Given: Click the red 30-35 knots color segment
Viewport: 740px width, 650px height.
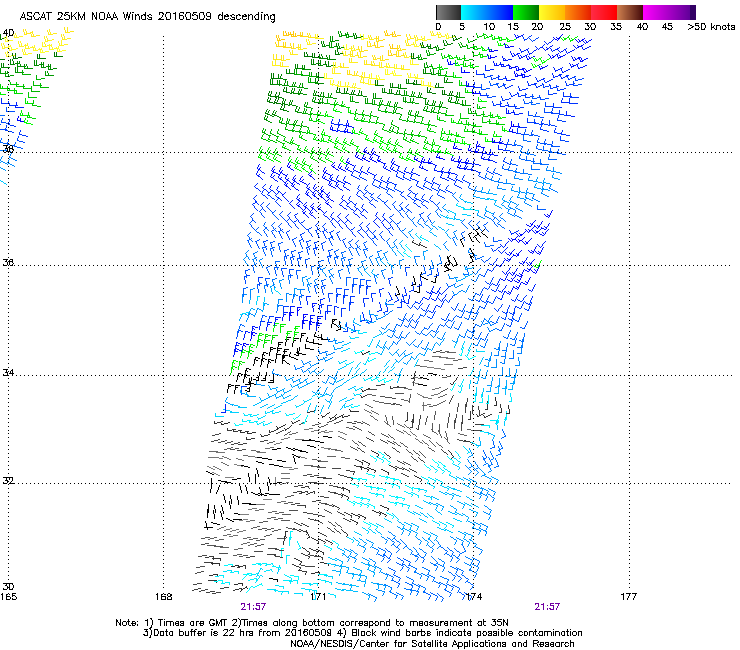Looking at the screenshot, I should [x=604, y=12].
